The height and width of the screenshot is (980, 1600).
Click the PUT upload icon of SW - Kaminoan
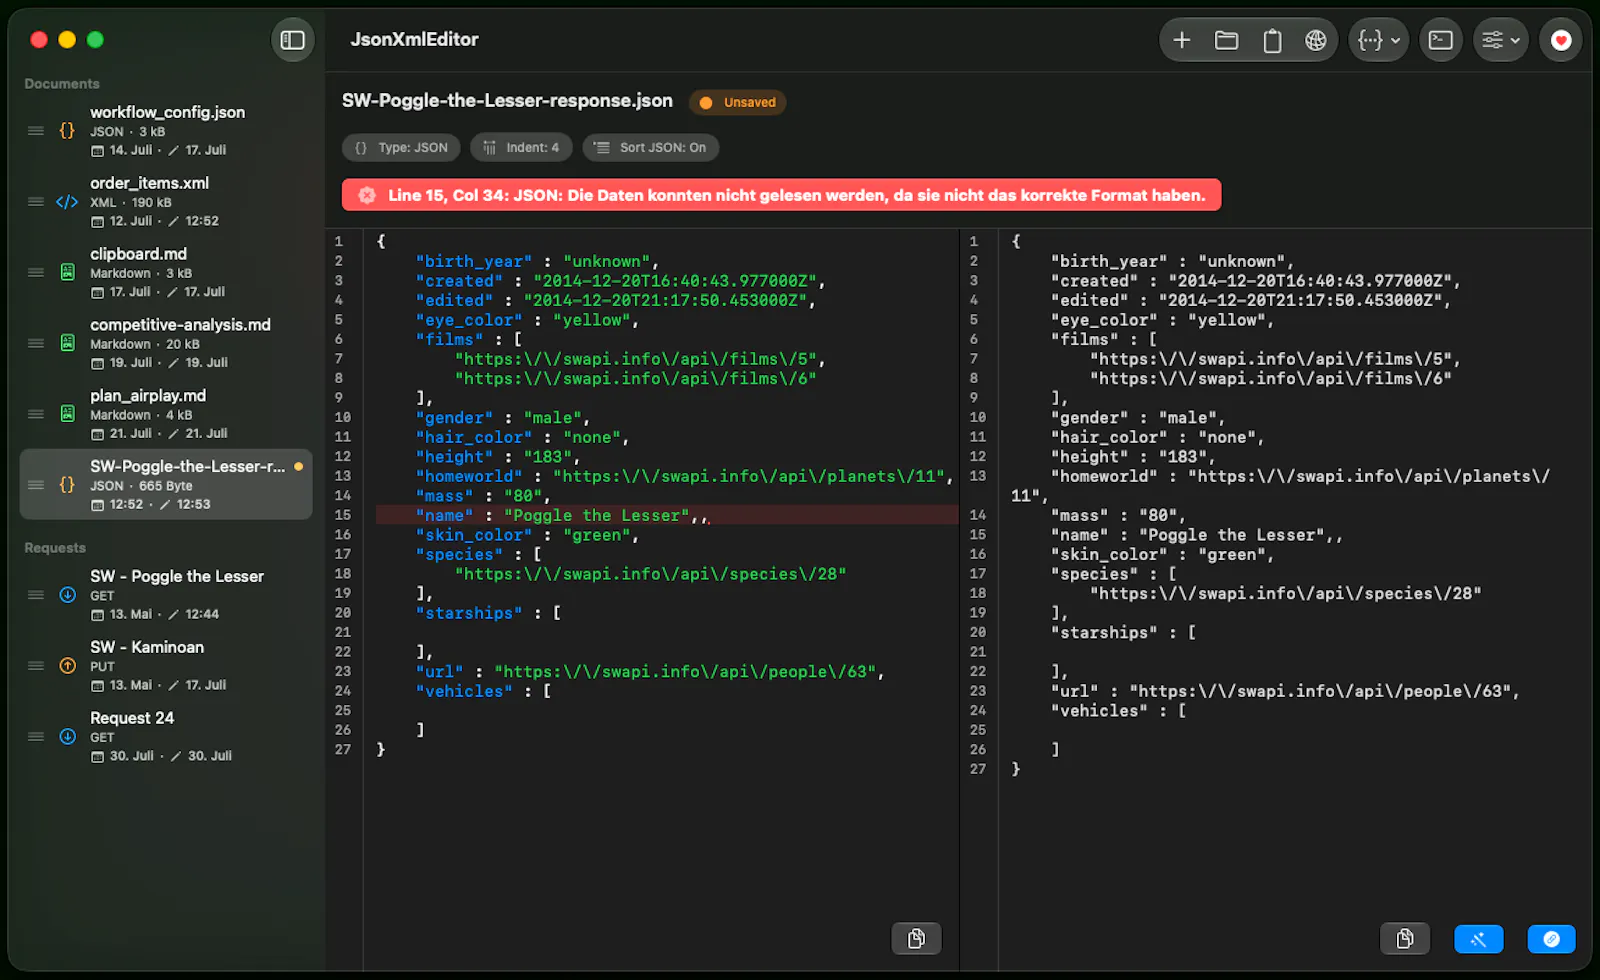(67, 666)
